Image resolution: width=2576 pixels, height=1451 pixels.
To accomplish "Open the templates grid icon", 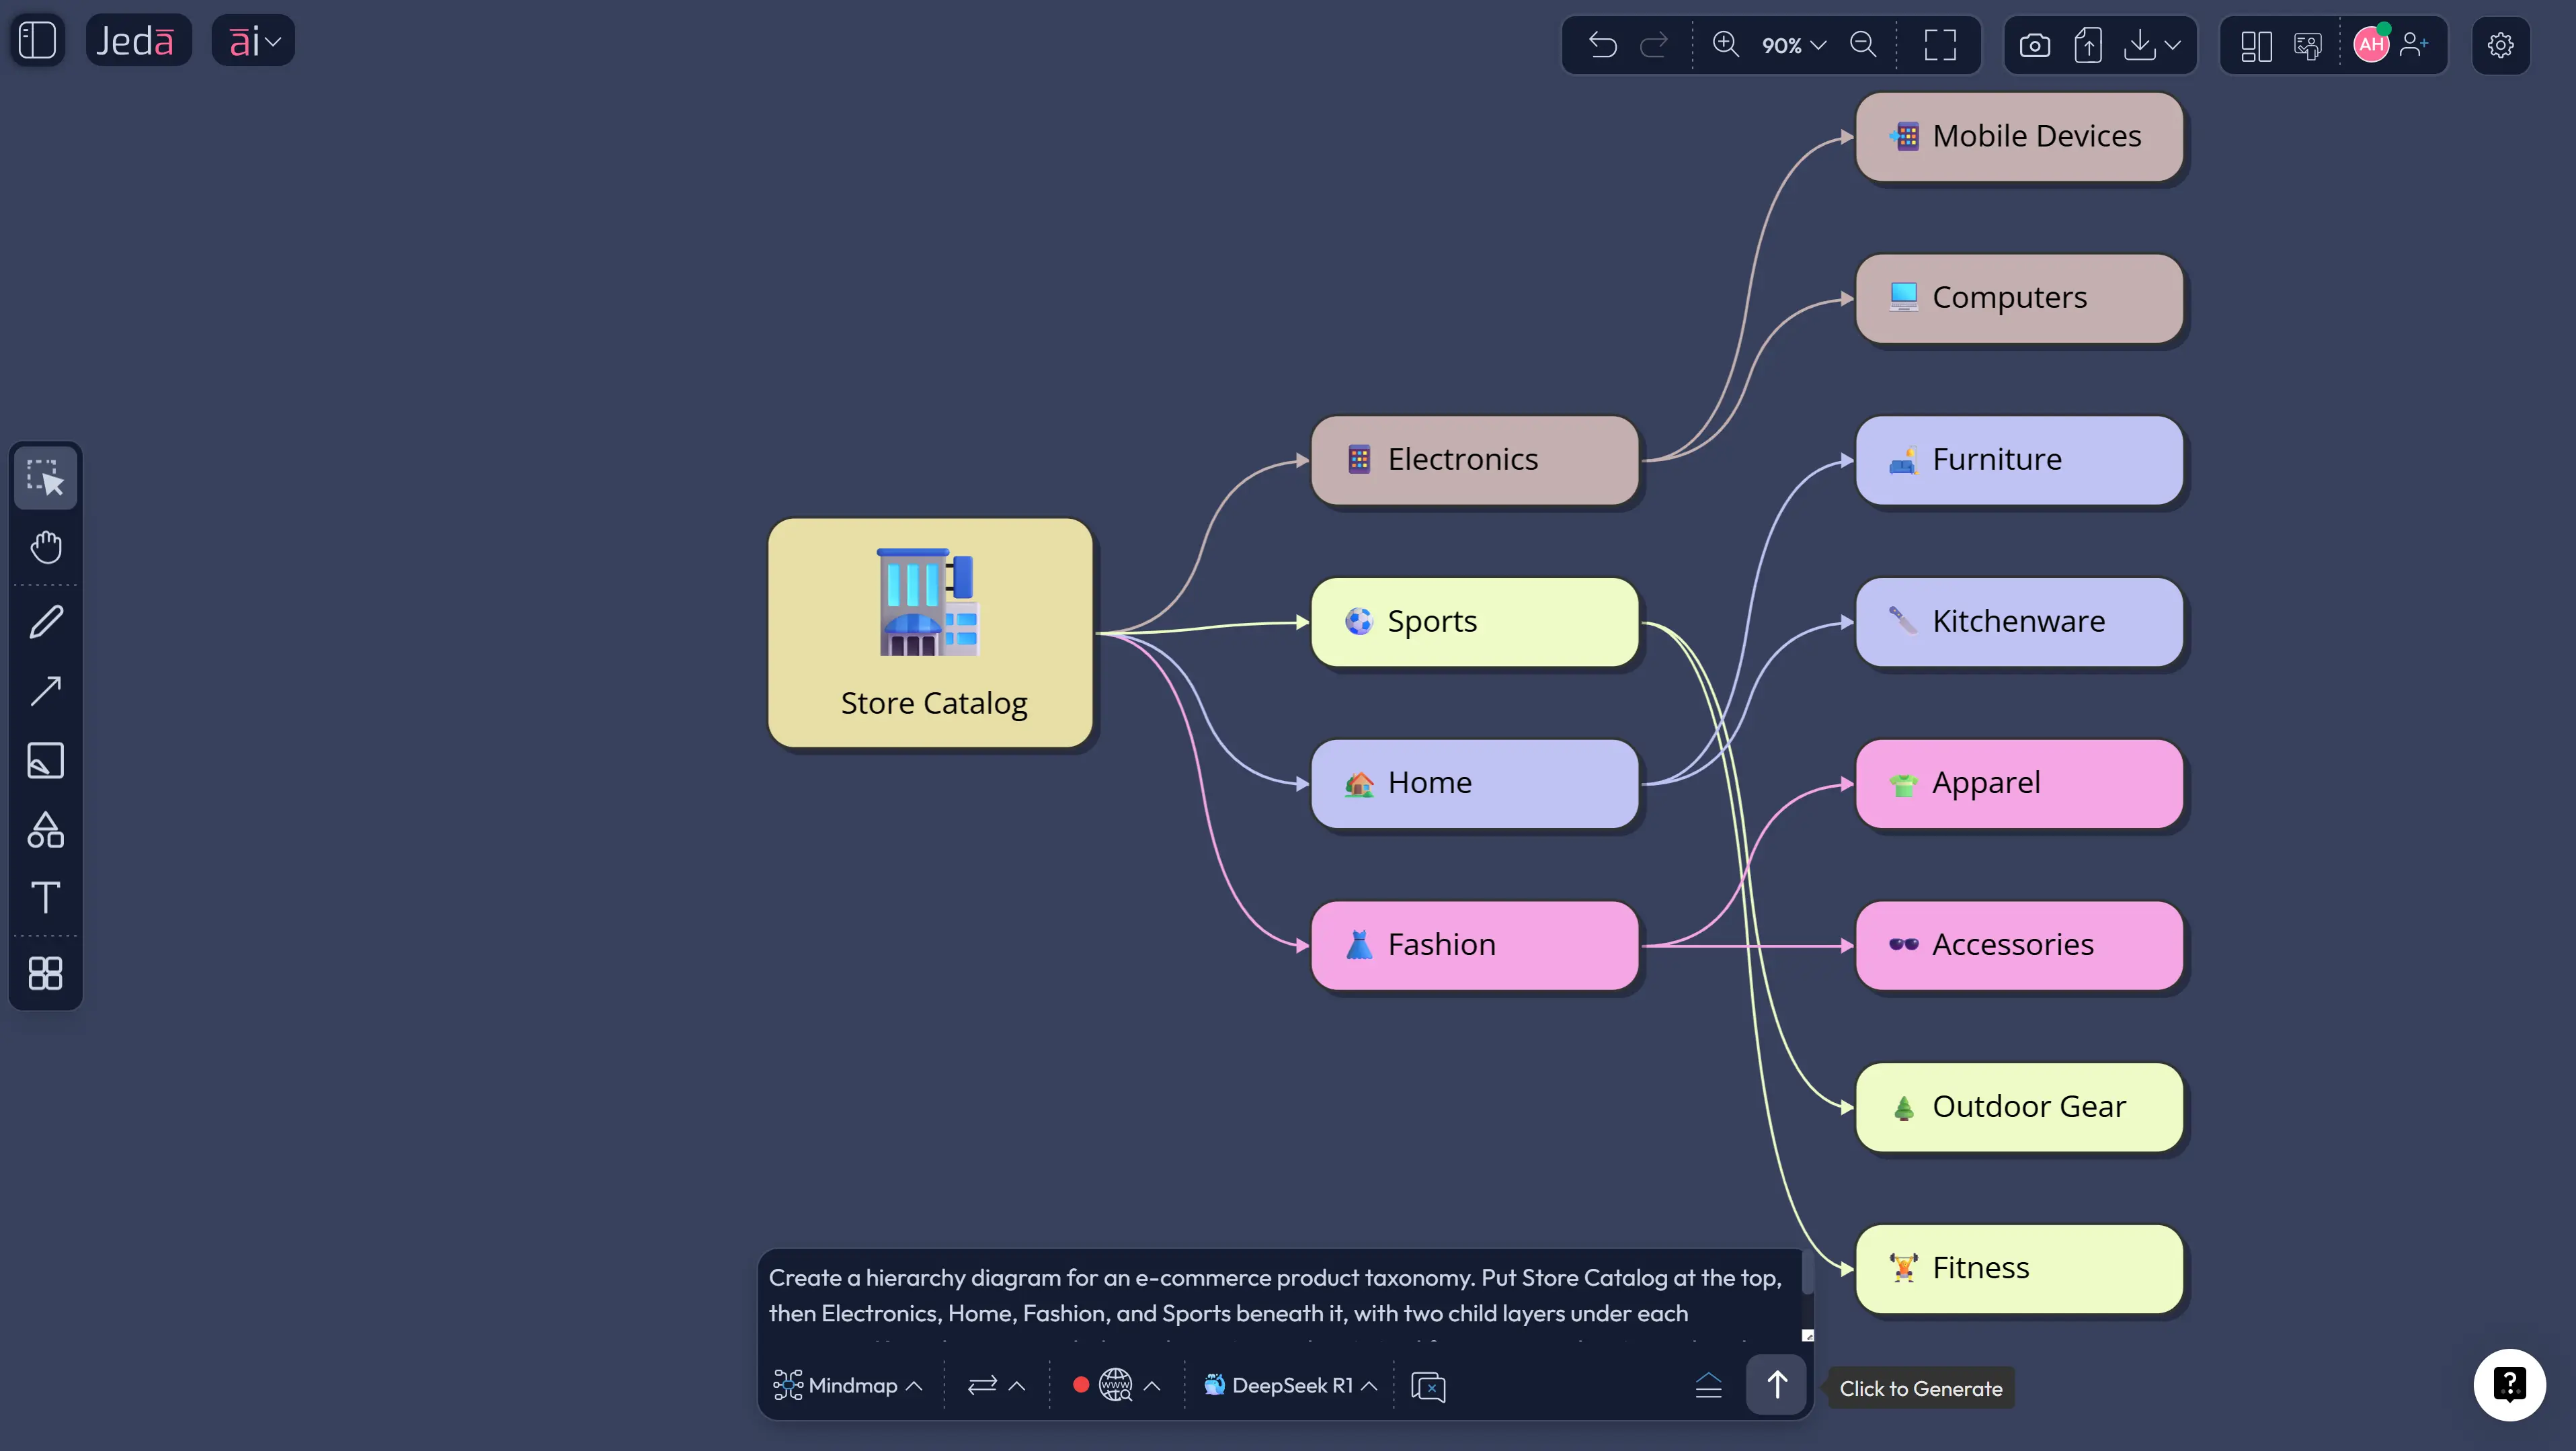I will tap(45, 973).
